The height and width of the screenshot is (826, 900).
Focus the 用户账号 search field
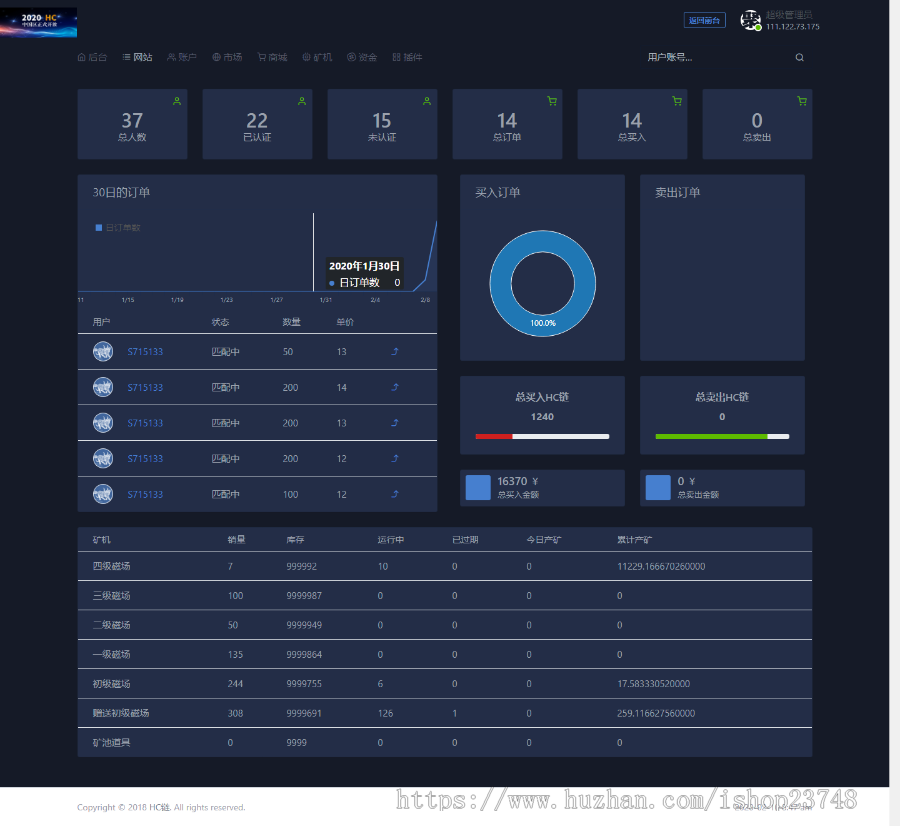tap(717, 57)
